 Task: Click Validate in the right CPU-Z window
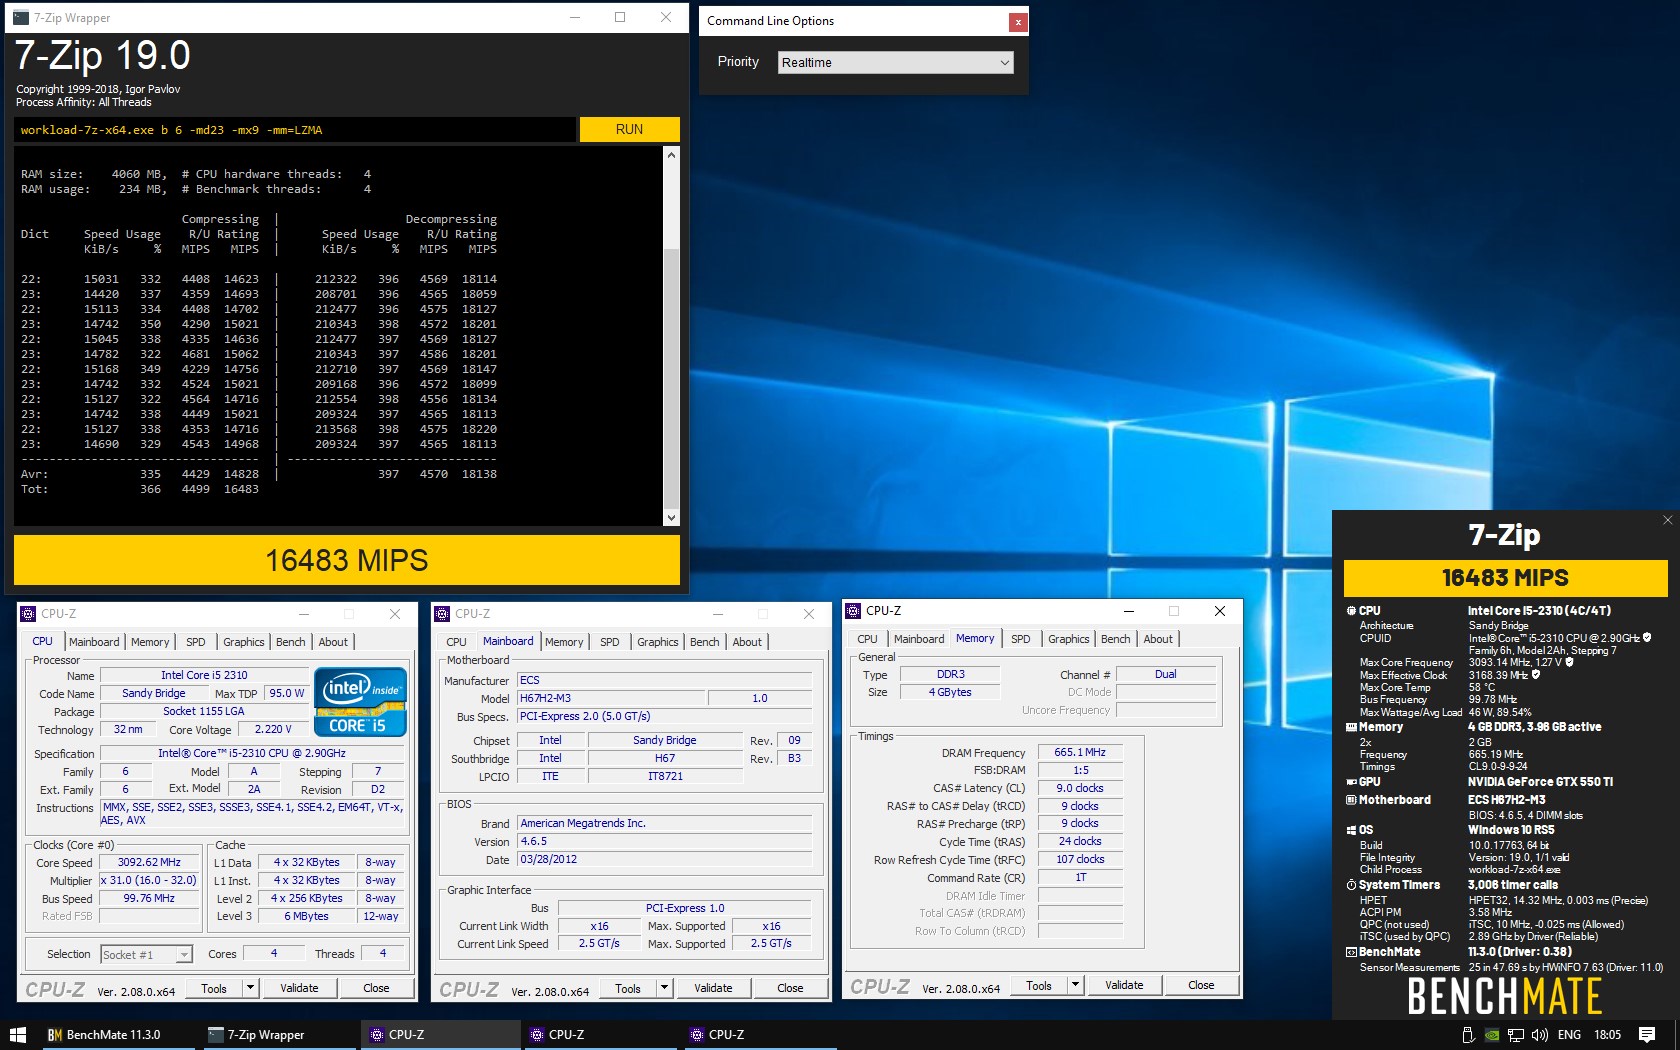click(1124, 985)
